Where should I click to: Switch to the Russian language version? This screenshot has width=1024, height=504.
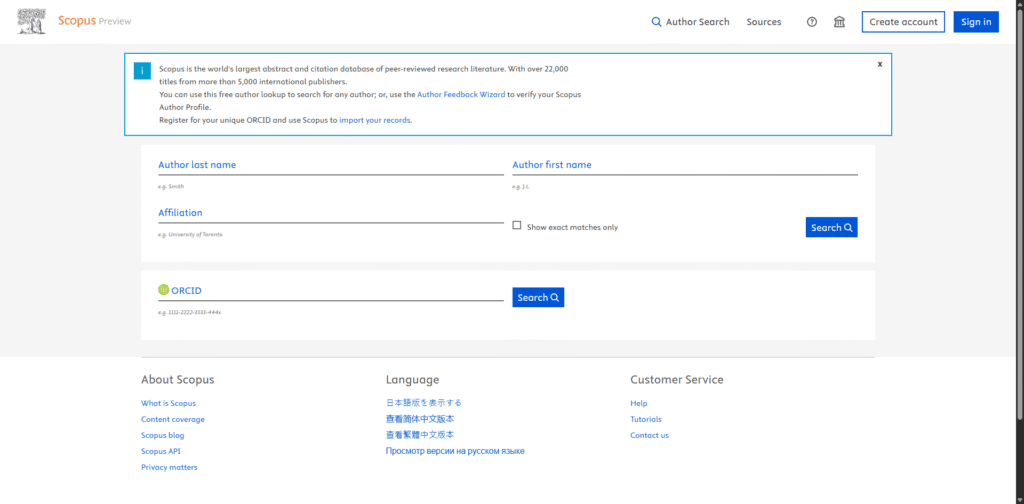tap(455, 451)
